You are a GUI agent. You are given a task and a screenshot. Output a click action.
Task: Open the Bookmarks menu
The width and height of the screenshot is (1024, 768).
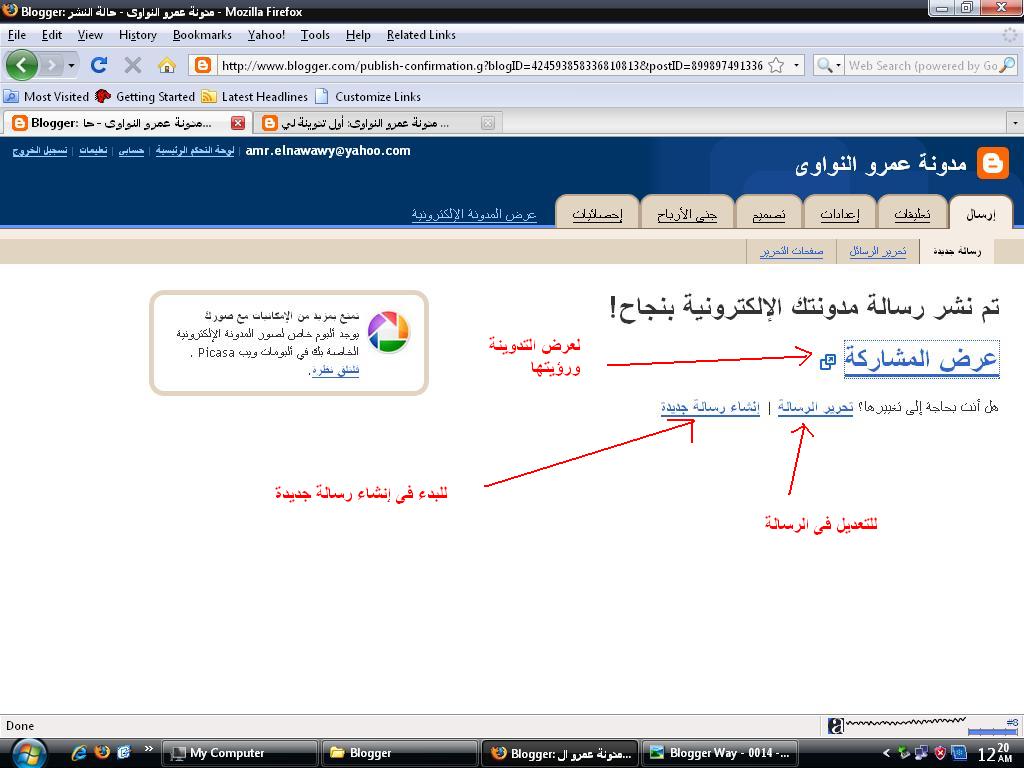pyautogui.click(x=202, y=35)
